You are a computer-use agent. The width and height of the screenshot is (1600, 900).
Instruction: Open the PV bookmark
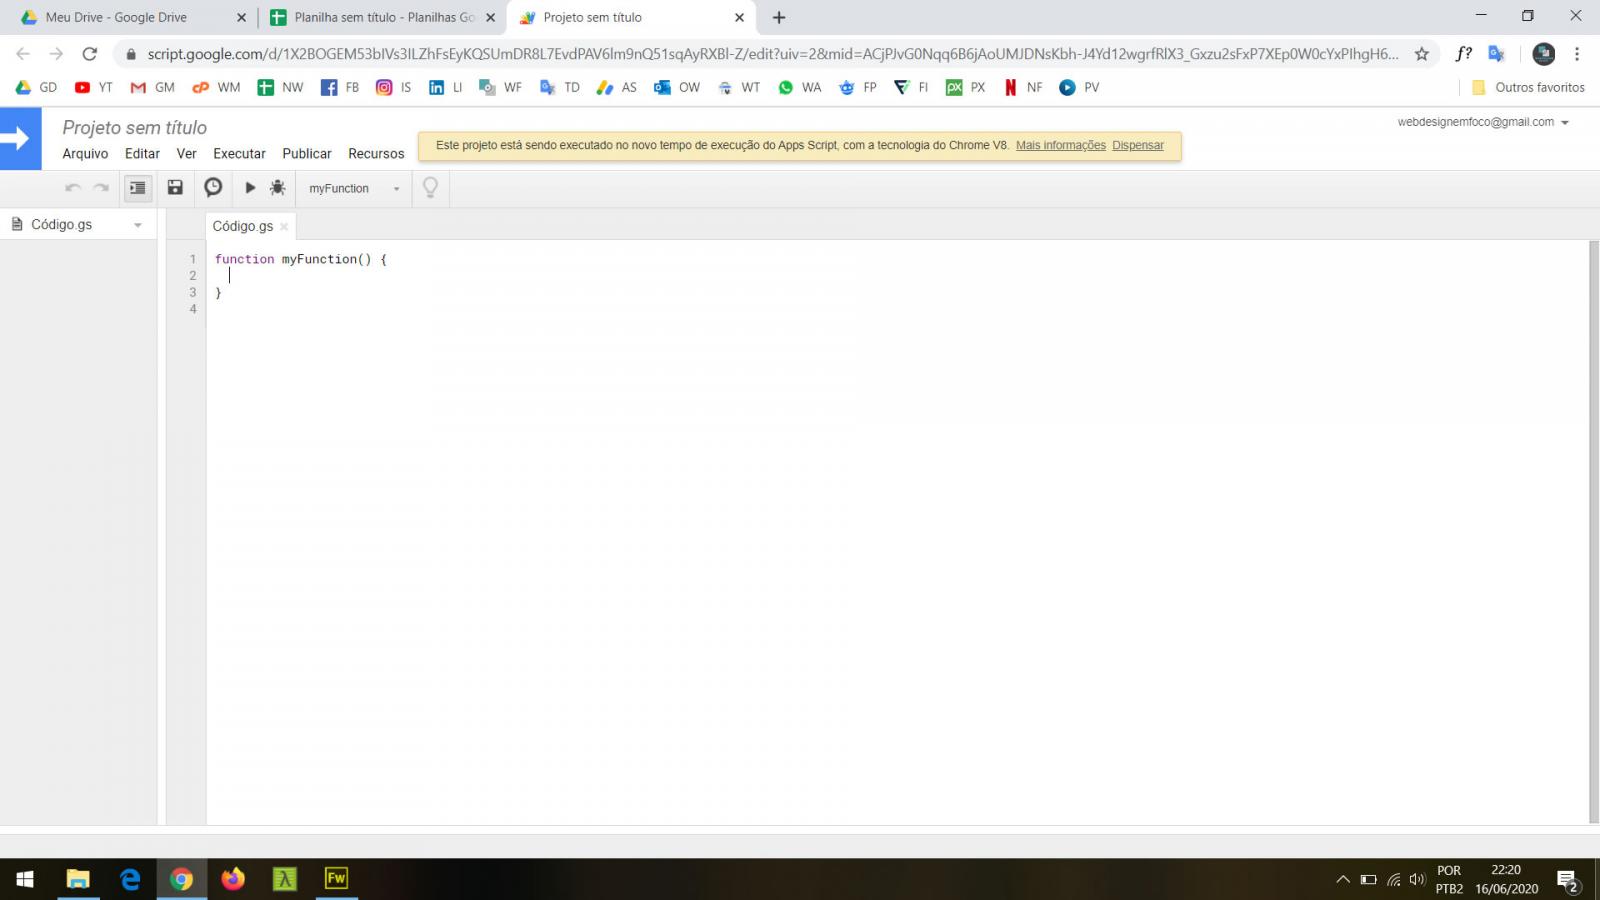click(1079, 87)
